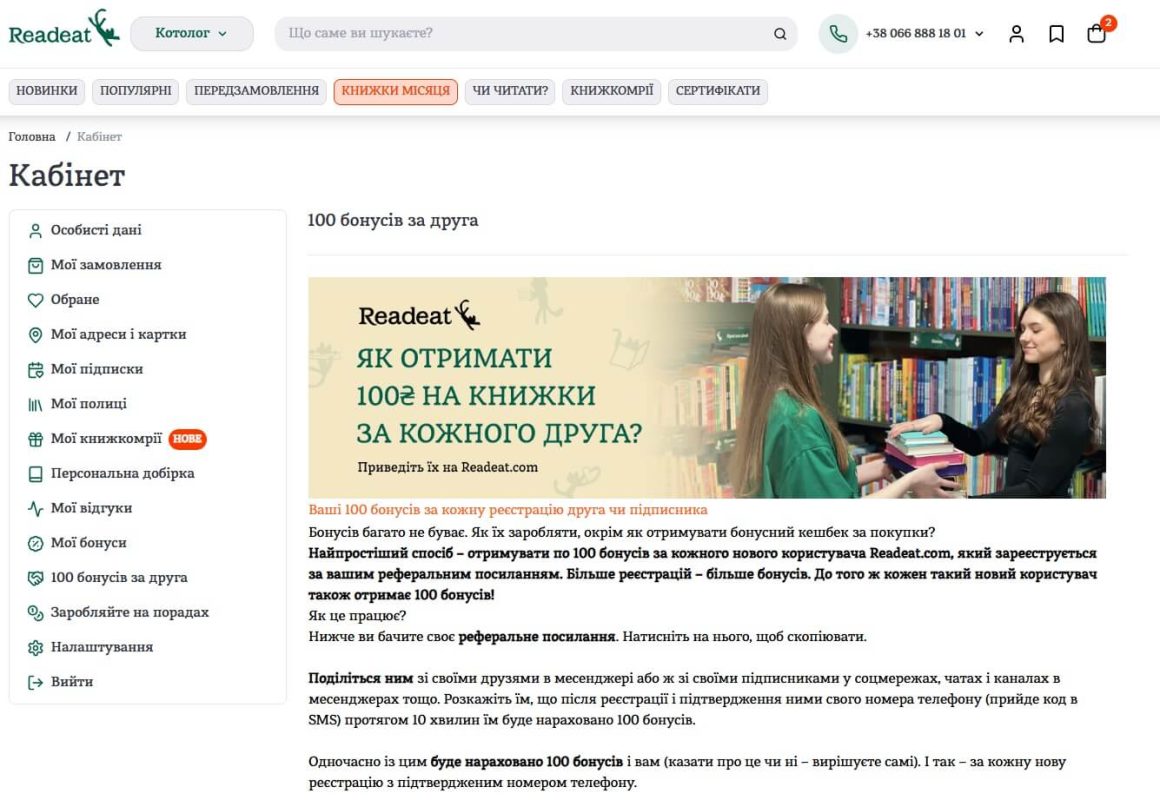The width and height of the screenshot is (1160, 807).
Task: Open the bookmarks icon in header
Action: pos(1056,33)
